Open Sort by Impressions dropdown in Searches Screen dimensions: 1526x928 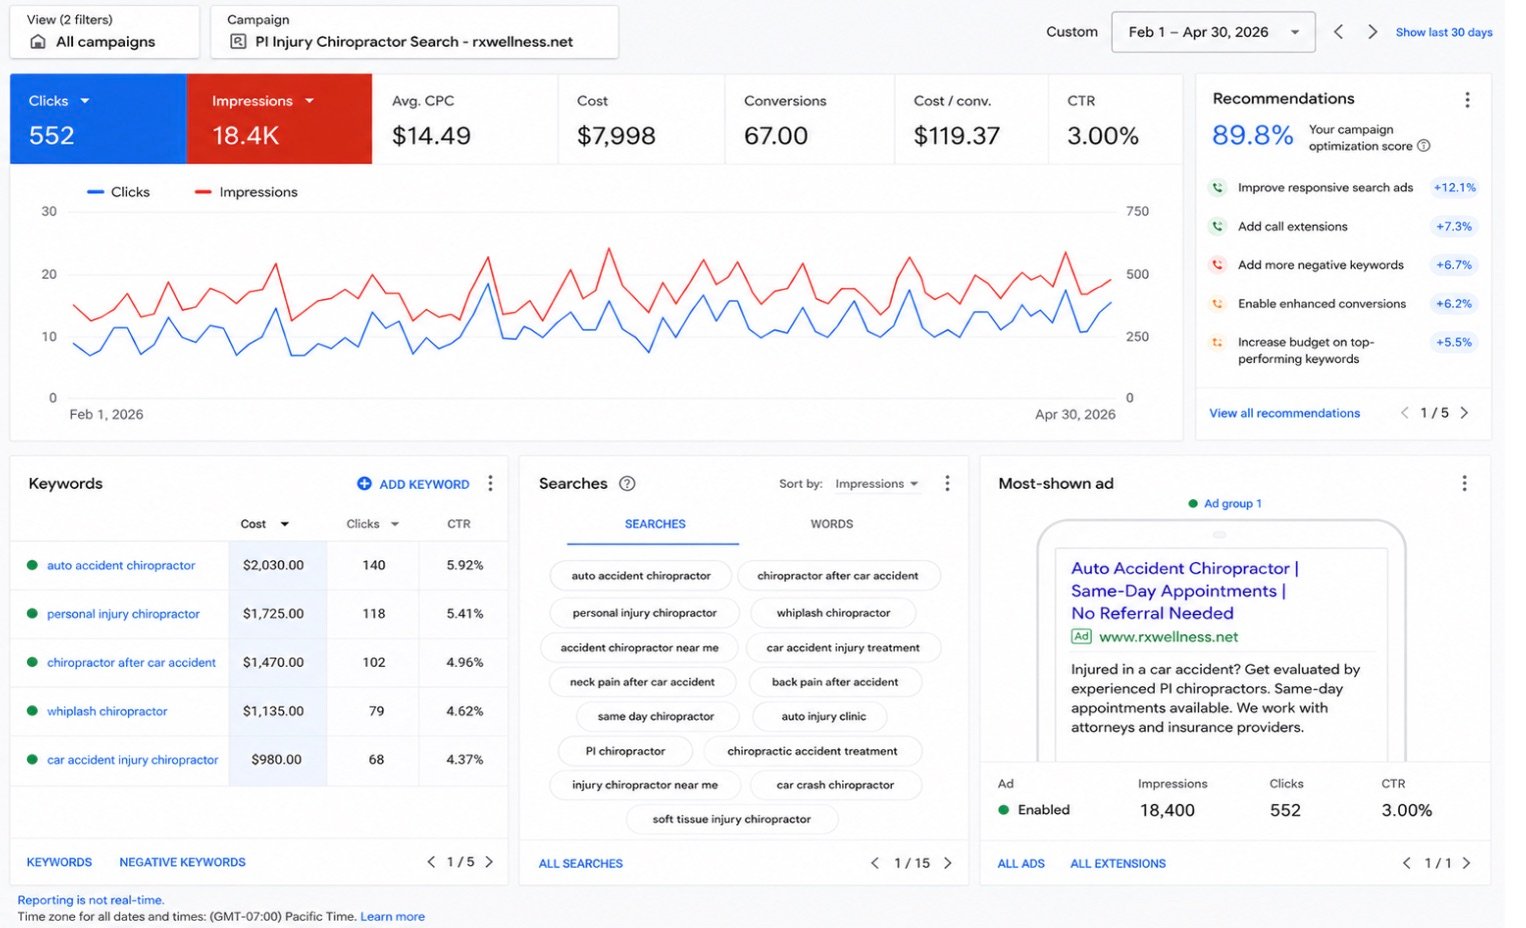(877, 484)
